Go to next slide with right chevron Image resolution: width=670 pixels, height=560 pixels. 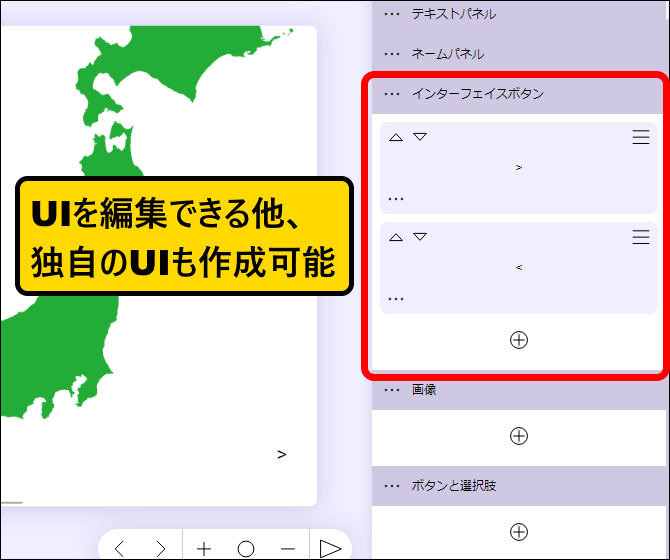[x=161, y=548]
